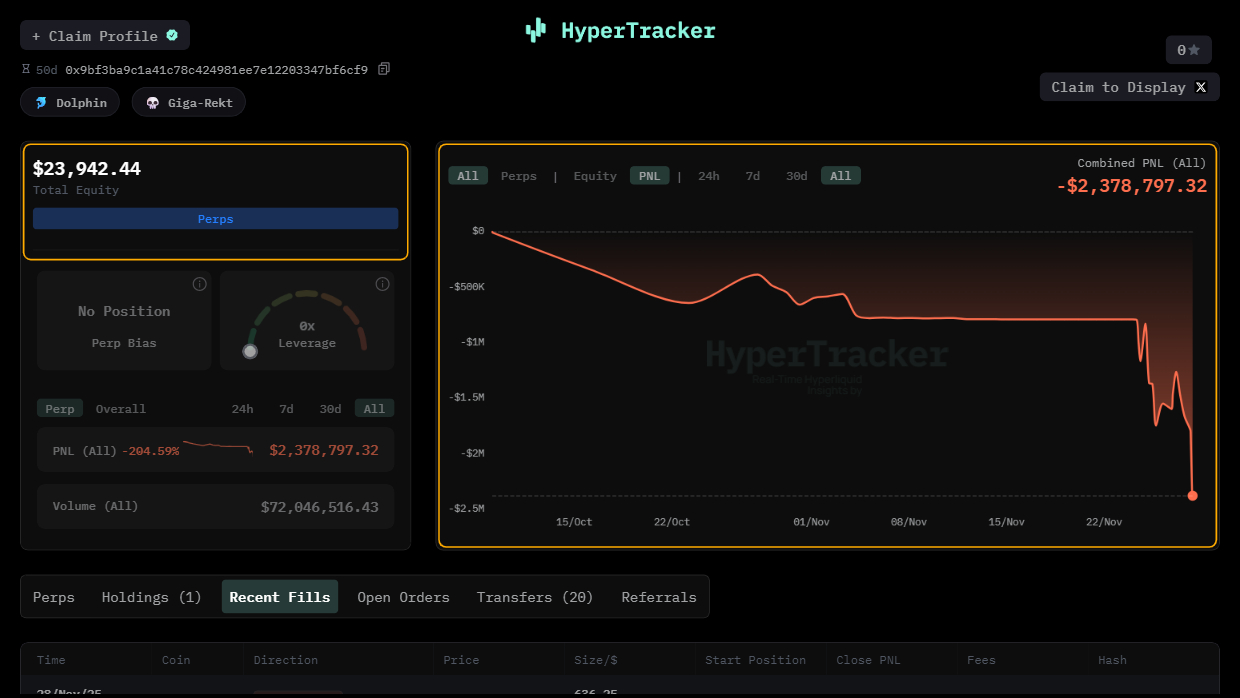The width and height of the screenshot is (1240, 698).
Task: Click the Claim Profile button
Action: [x=105, y=36]
